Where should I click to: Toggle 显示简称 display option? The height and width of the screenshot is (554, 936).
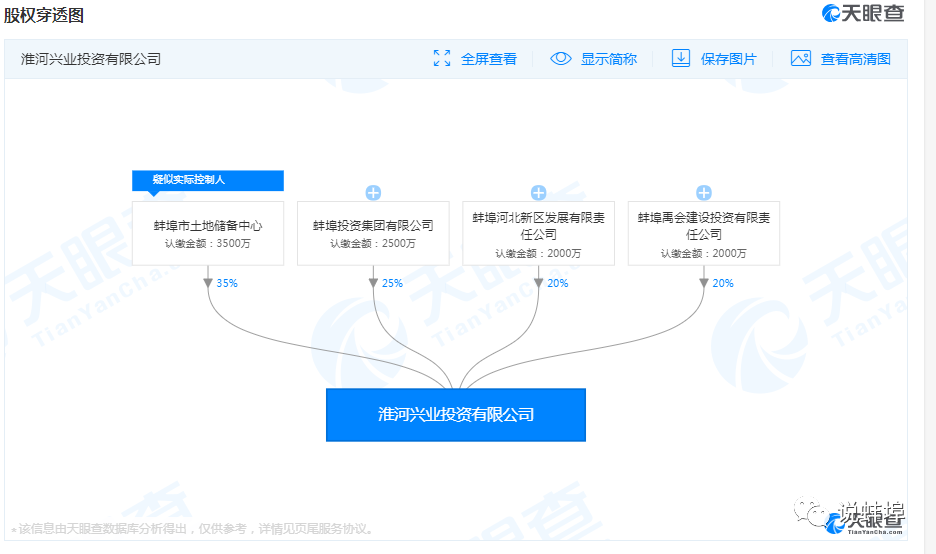(609, 59)
